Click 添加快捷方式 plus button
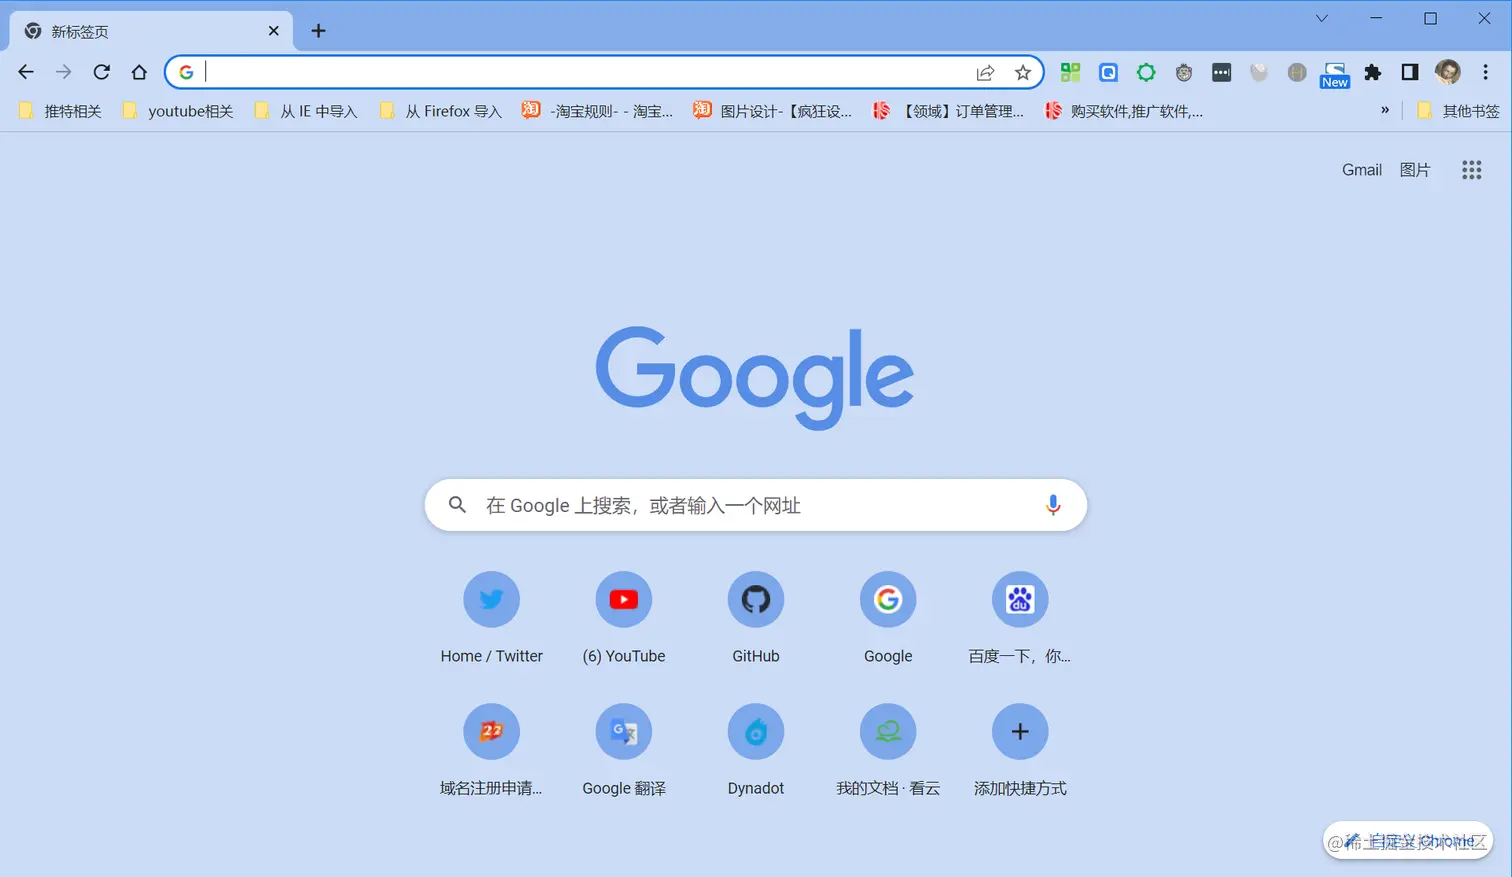 point(1020,732)
